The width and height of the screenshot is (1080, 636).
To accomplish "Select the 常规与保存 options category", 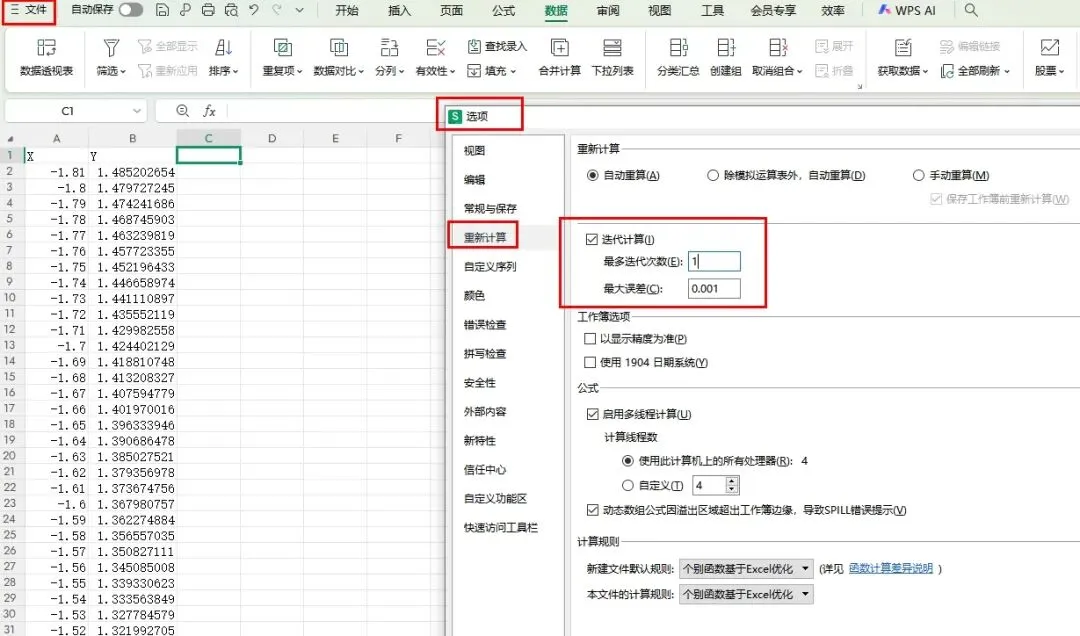I will 490,208.
